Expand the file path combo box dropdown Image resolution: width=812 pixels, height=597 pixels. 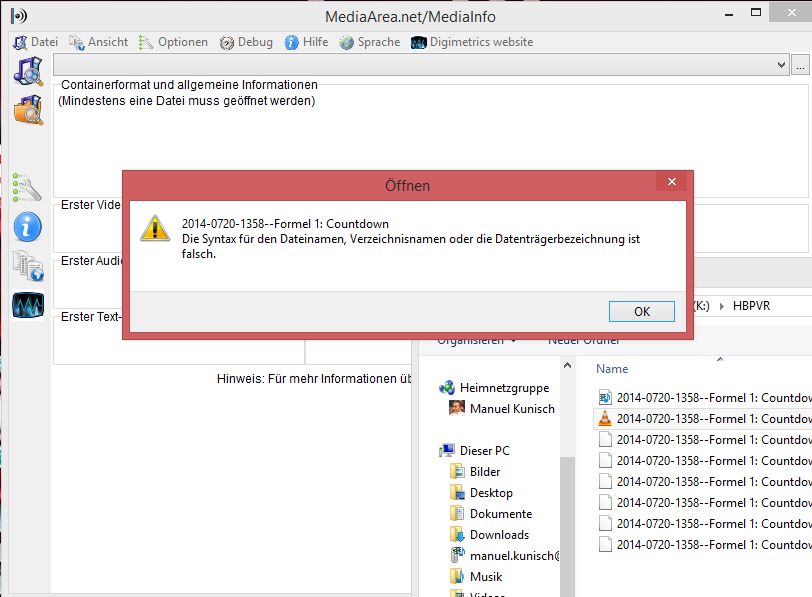(x=781, y=65)
